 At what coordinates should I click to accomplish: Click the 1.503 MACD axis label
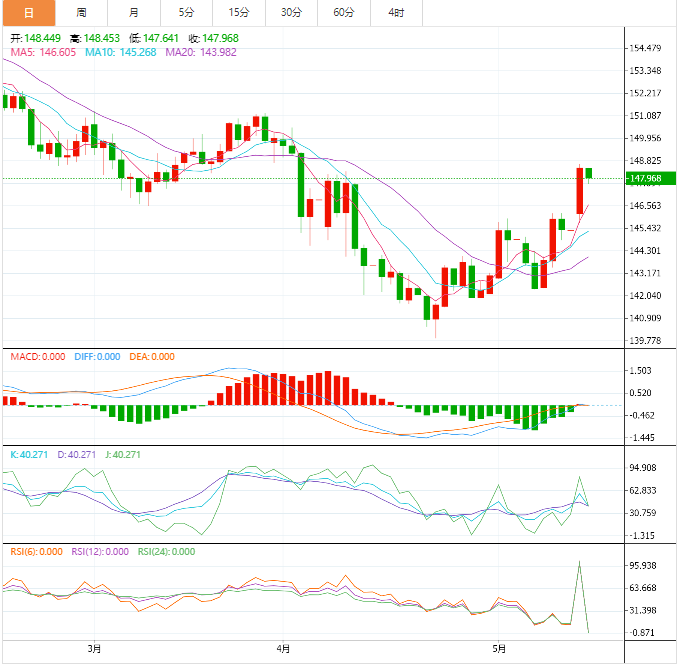coord(640,371)
